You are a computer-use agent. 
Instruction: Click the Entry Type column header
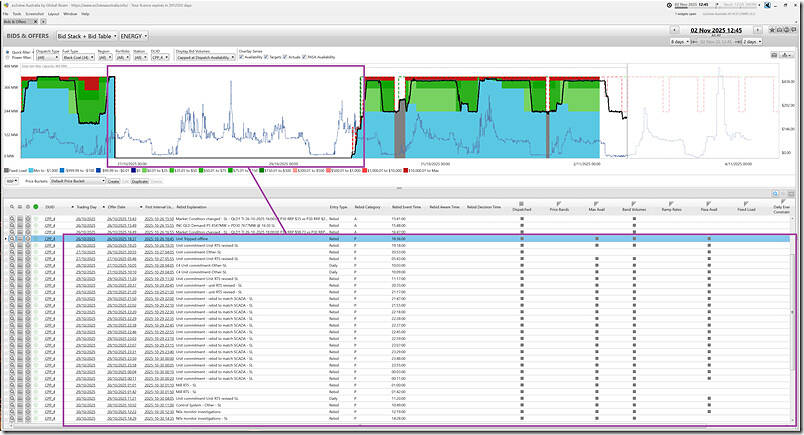tap(338, 207)
